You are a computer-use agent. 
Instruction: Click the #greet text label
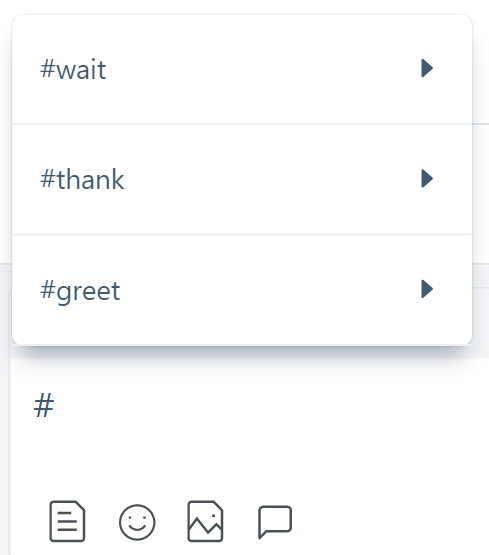[x=80, y=291]
